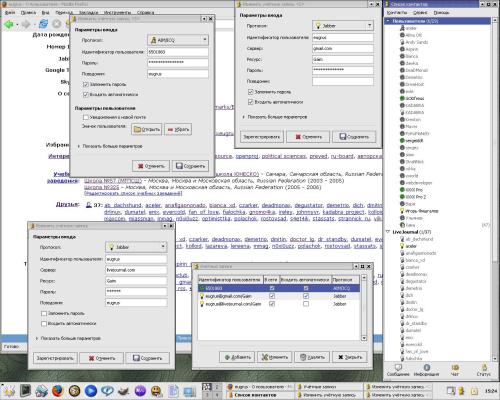
Task: Click Сохранить in the AIM/ICQ dialog
Action: (190, 166)
